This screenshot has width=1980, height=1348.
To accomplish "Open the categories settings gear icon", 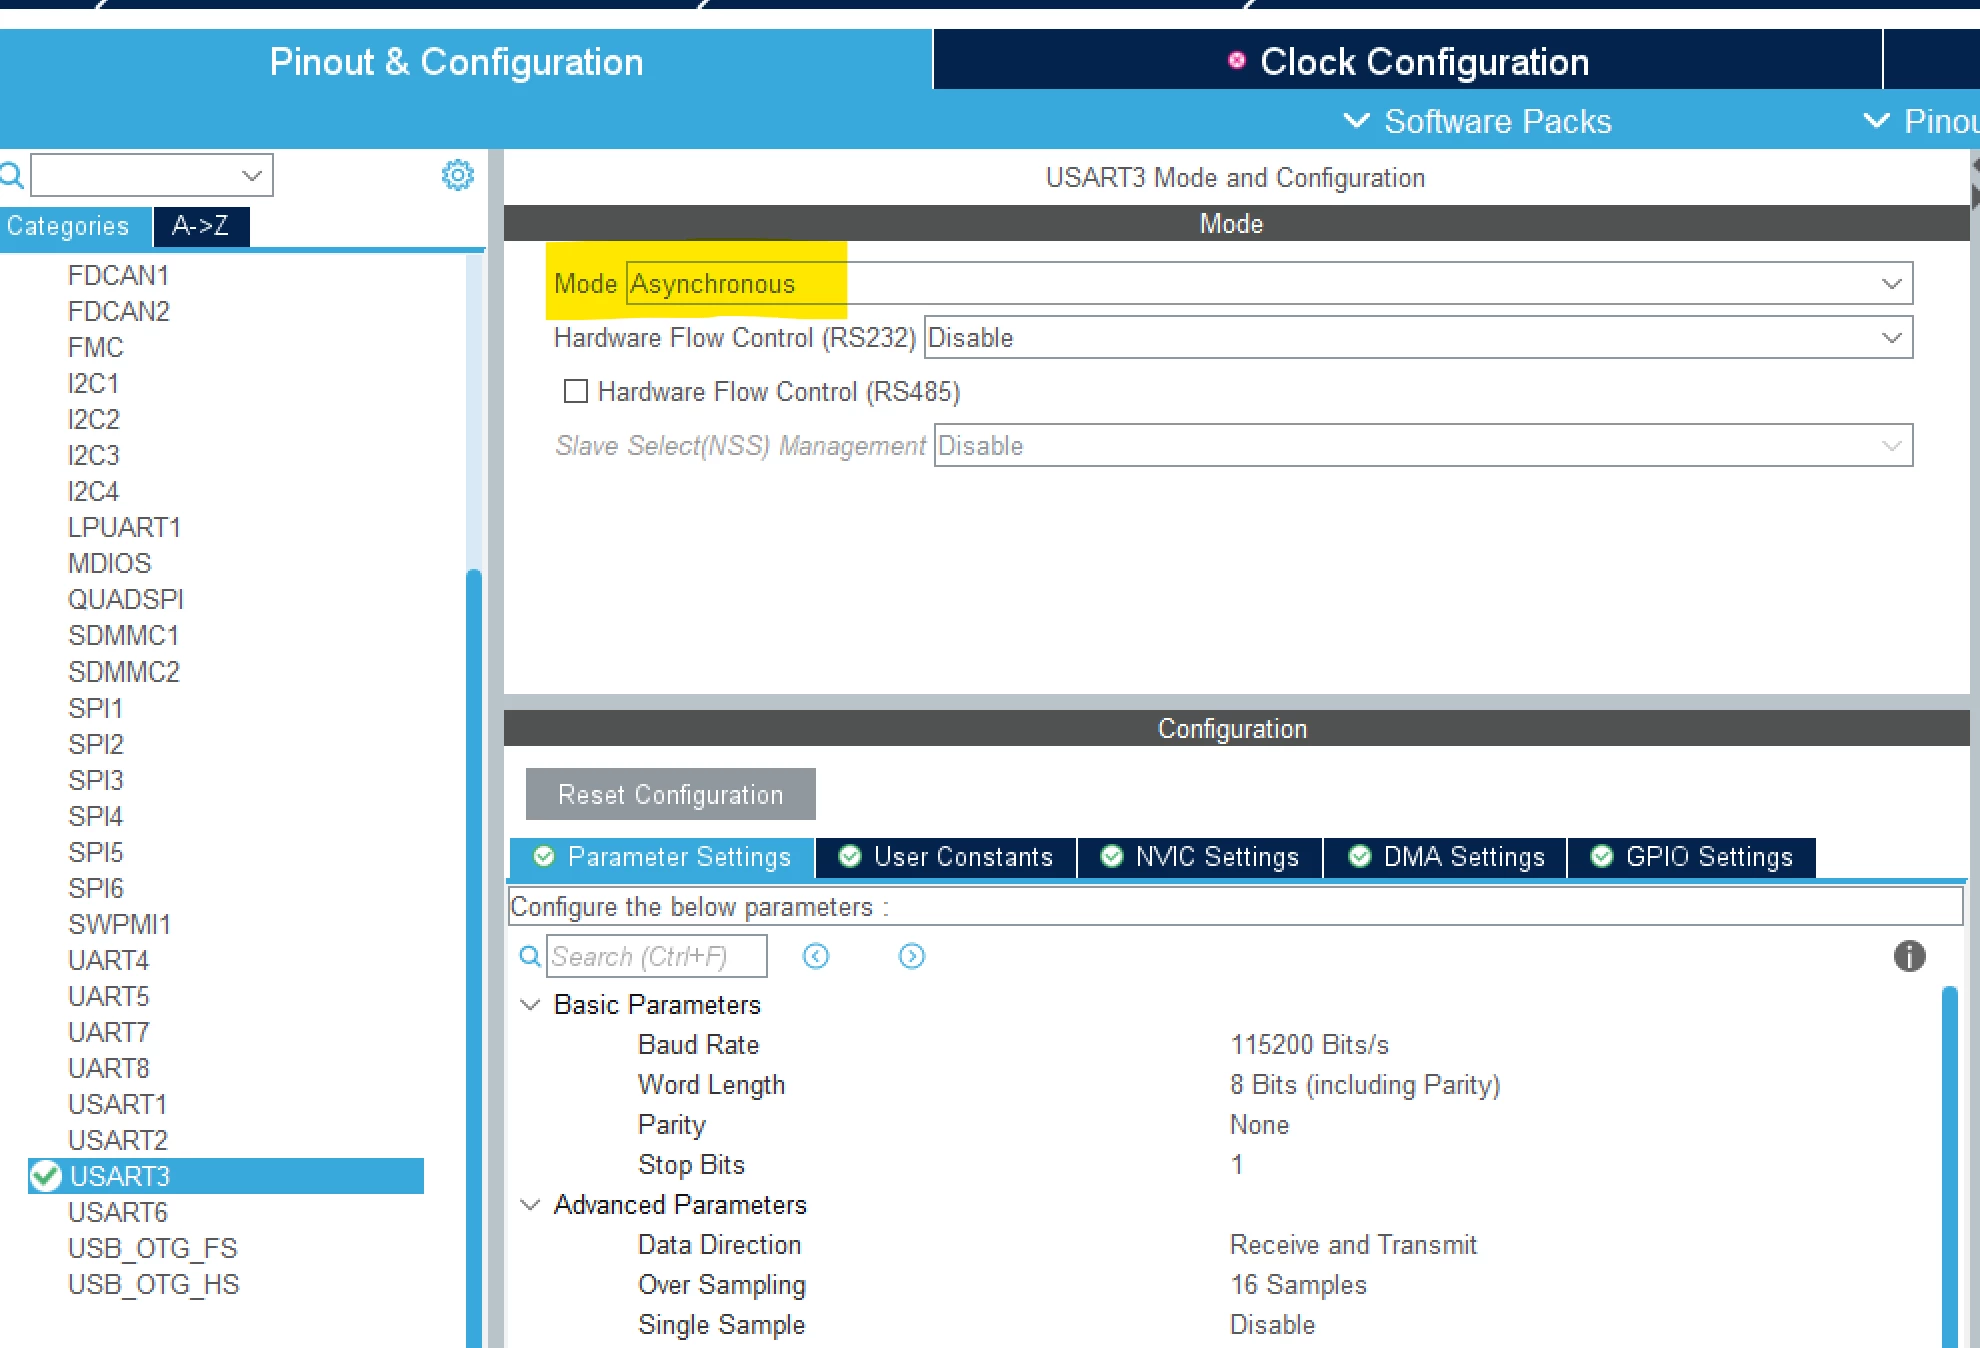I will point(457,175).
